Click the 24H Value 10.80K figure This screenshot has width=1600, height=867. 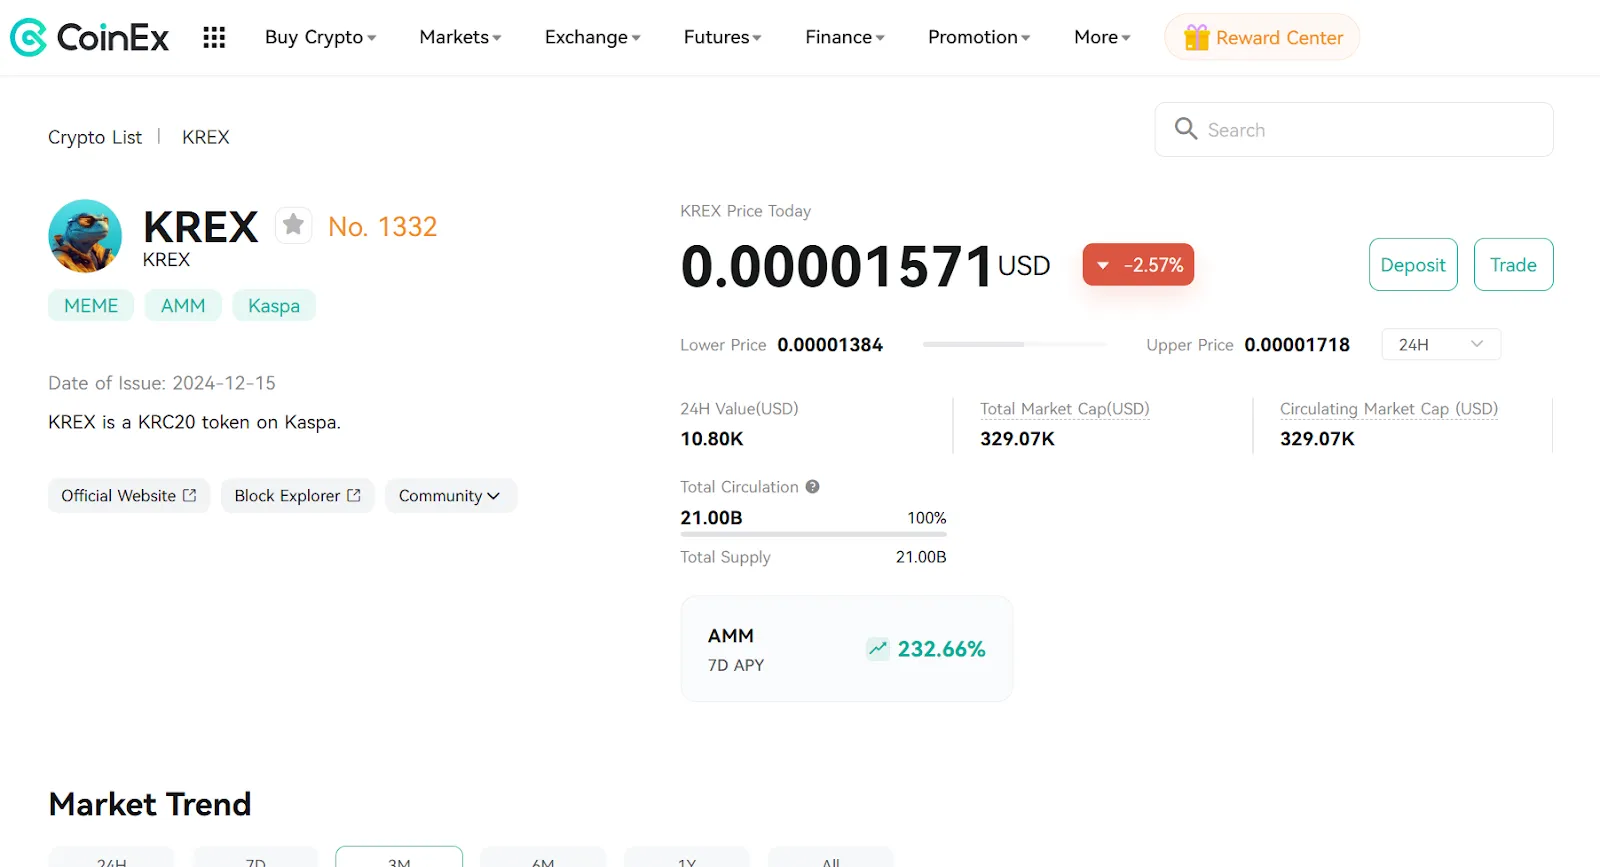coord(712,439)
